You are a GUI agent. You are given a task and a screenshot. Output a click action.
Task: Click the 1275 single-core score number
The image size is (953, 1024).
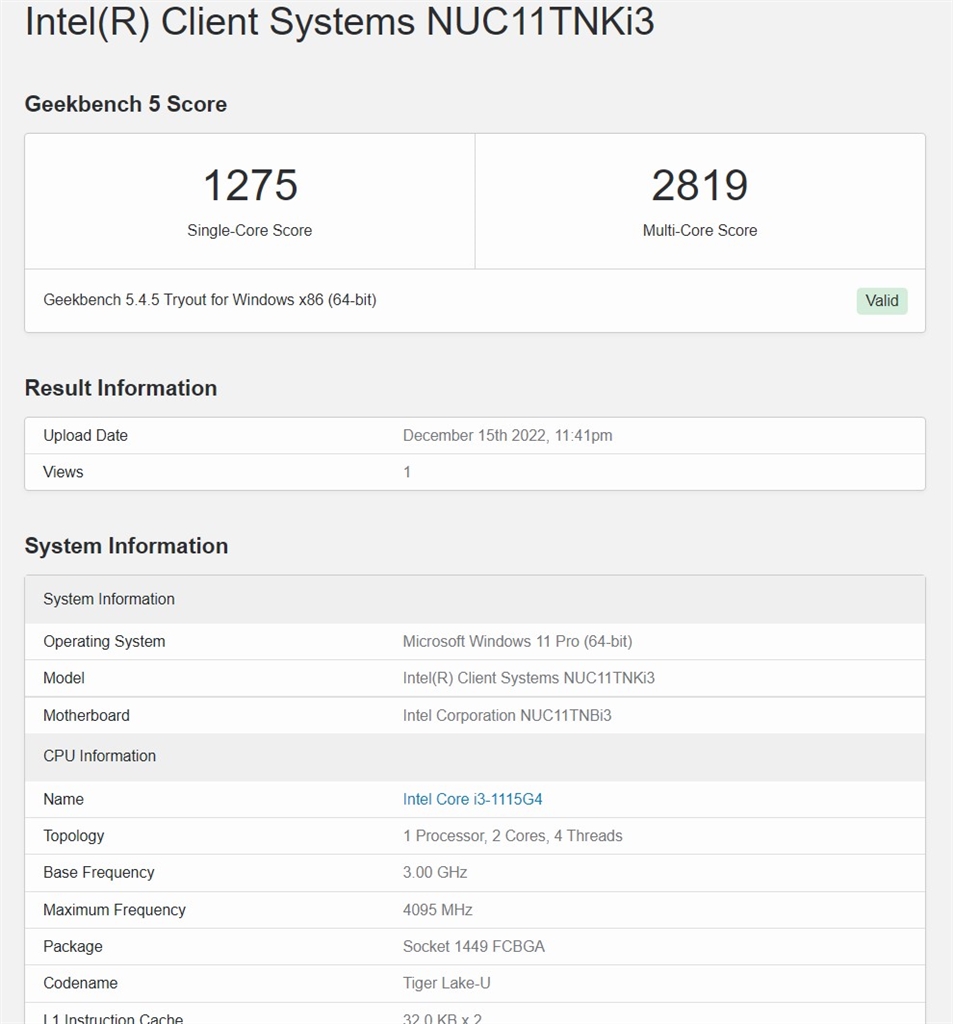point(250,185)
